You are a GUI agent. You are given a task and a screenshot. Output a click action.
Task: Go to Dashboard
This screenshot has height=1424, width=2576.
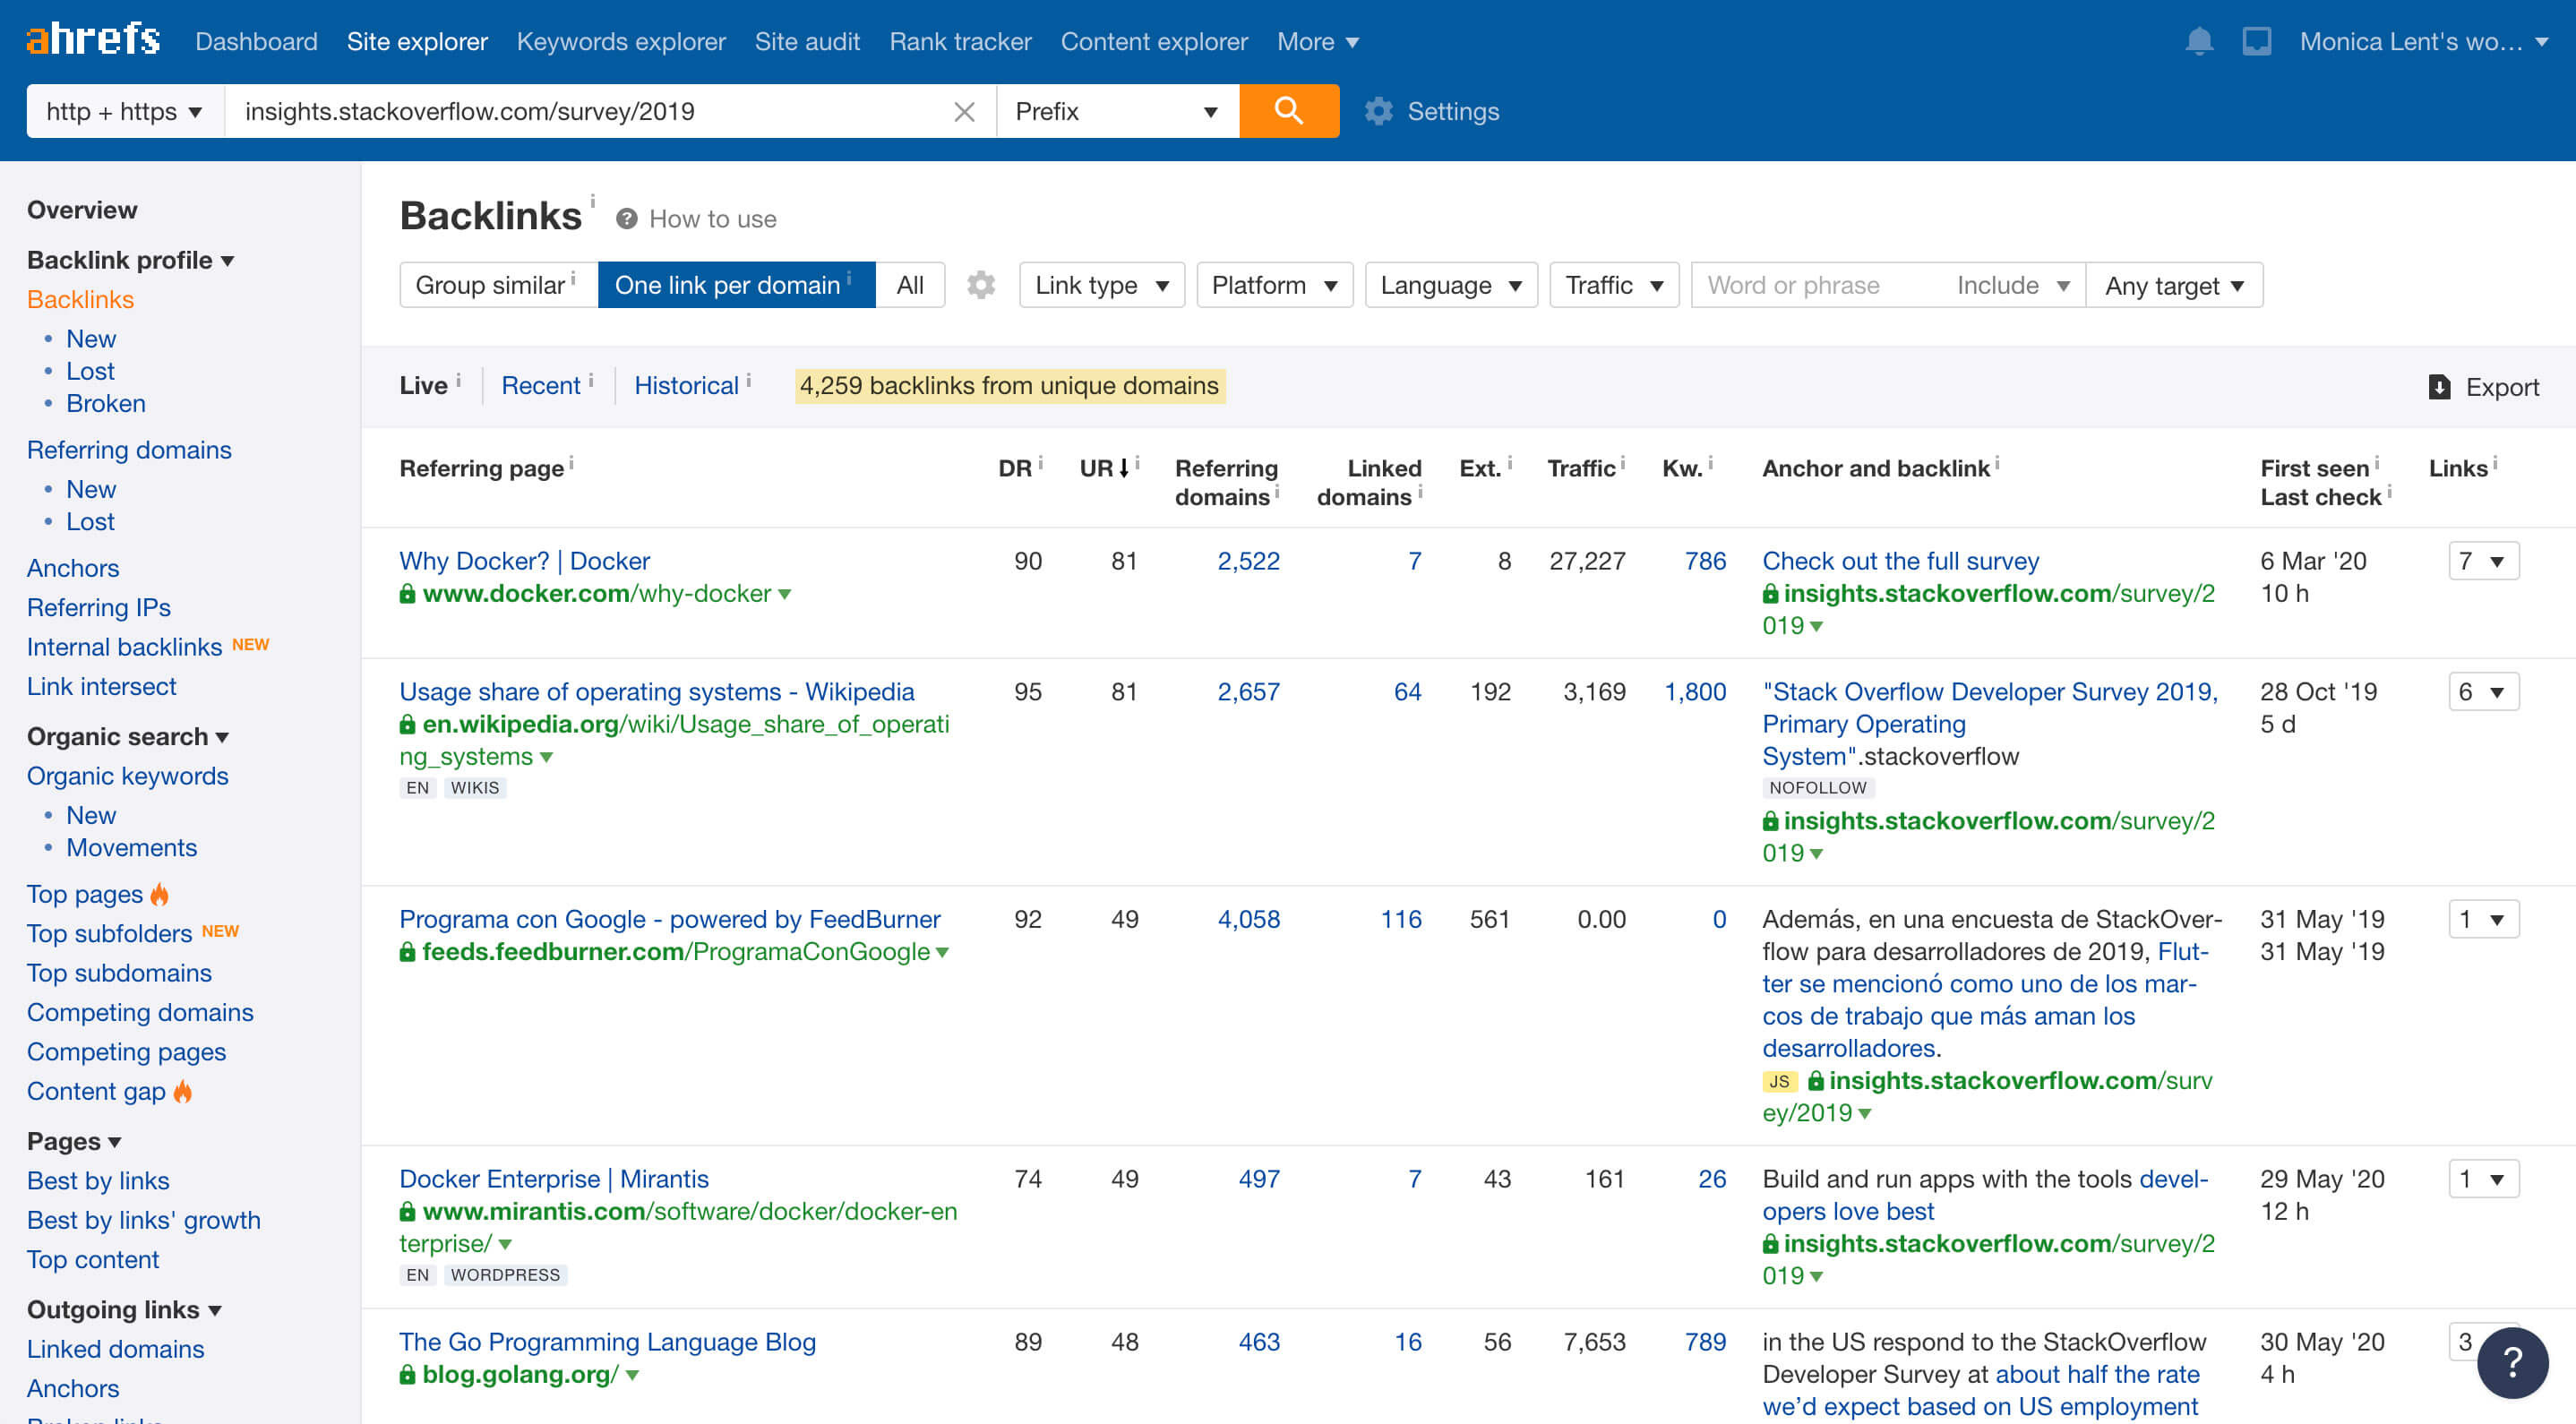[256, 41]
